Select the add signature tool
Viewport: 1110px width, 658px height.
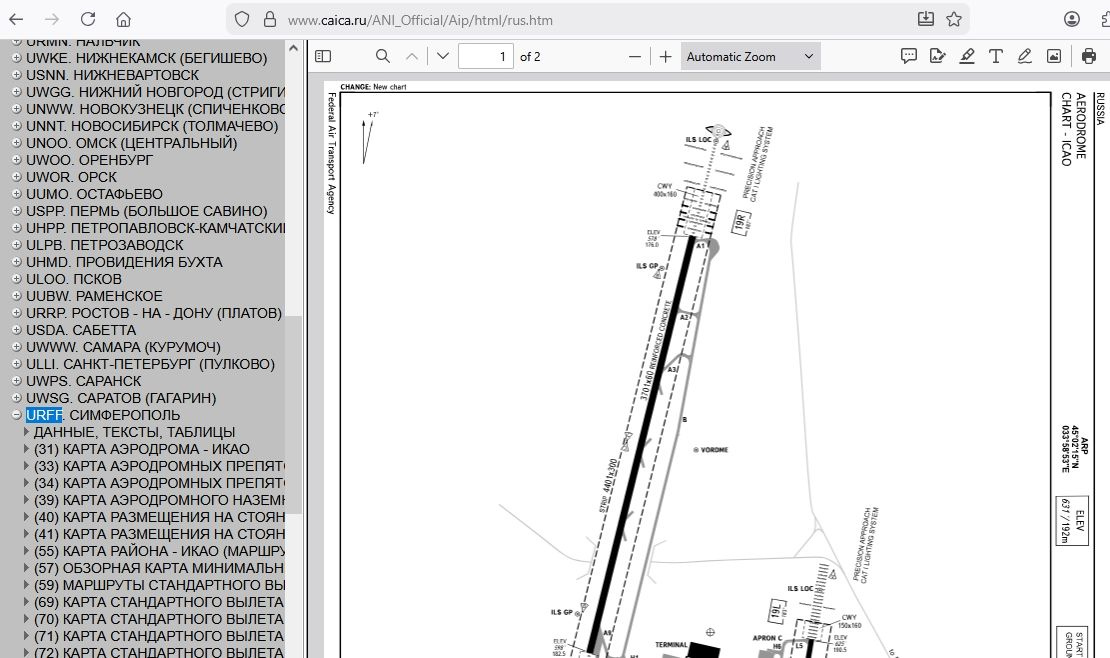(x=937, y=57)
